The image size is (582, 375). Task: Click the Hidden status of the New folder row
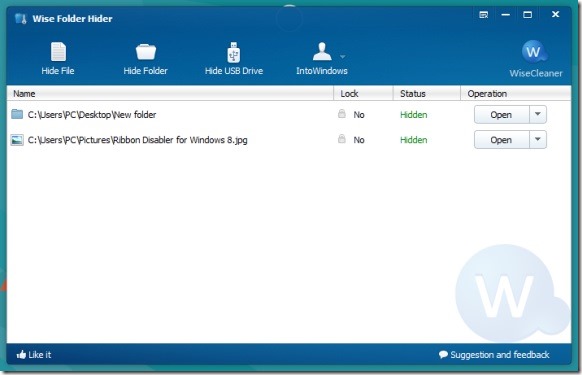coord(413,115)
